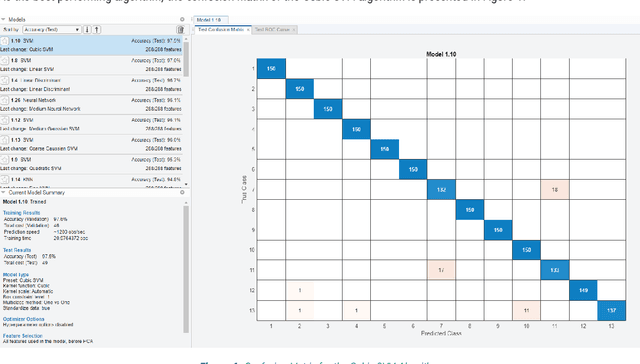
Task: Click the 'Model 1.10' chart title
Action: [441, 54]
